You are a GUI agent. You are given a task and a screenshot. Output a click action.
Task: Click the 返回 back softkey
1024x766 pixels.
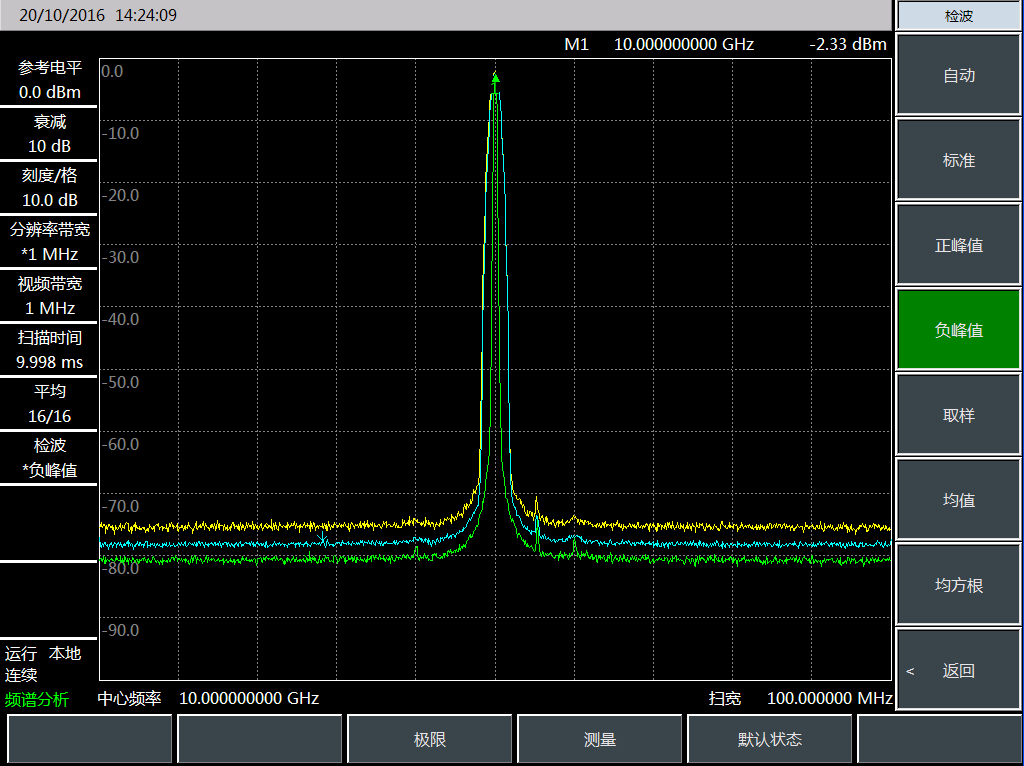click(x=958, y=671)
